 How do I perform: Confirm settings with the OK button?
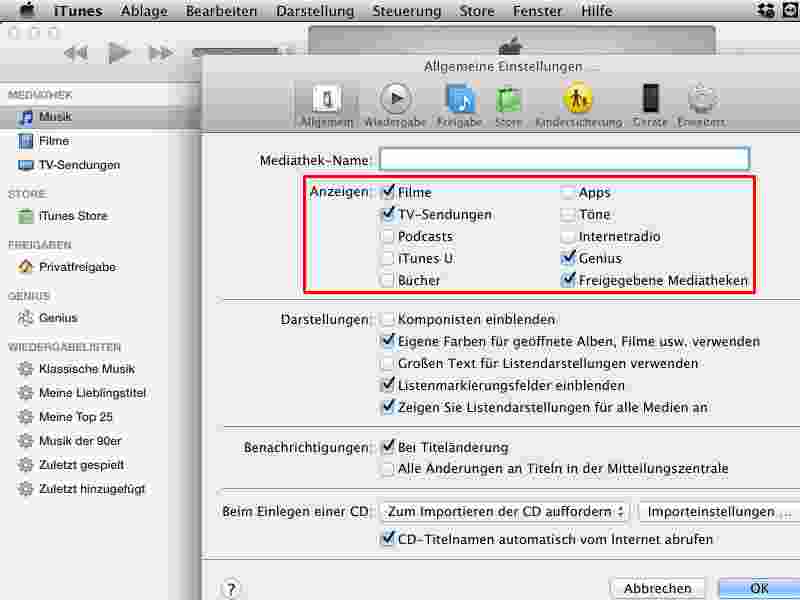point(759,588)
